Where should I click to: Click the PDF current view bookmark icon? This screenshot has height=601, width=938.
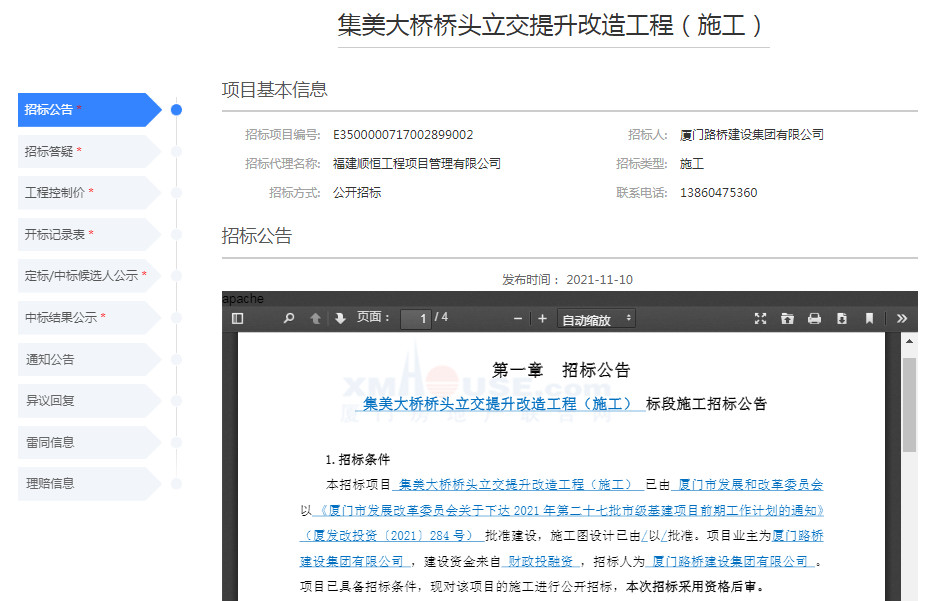click(x=869, y=319)
